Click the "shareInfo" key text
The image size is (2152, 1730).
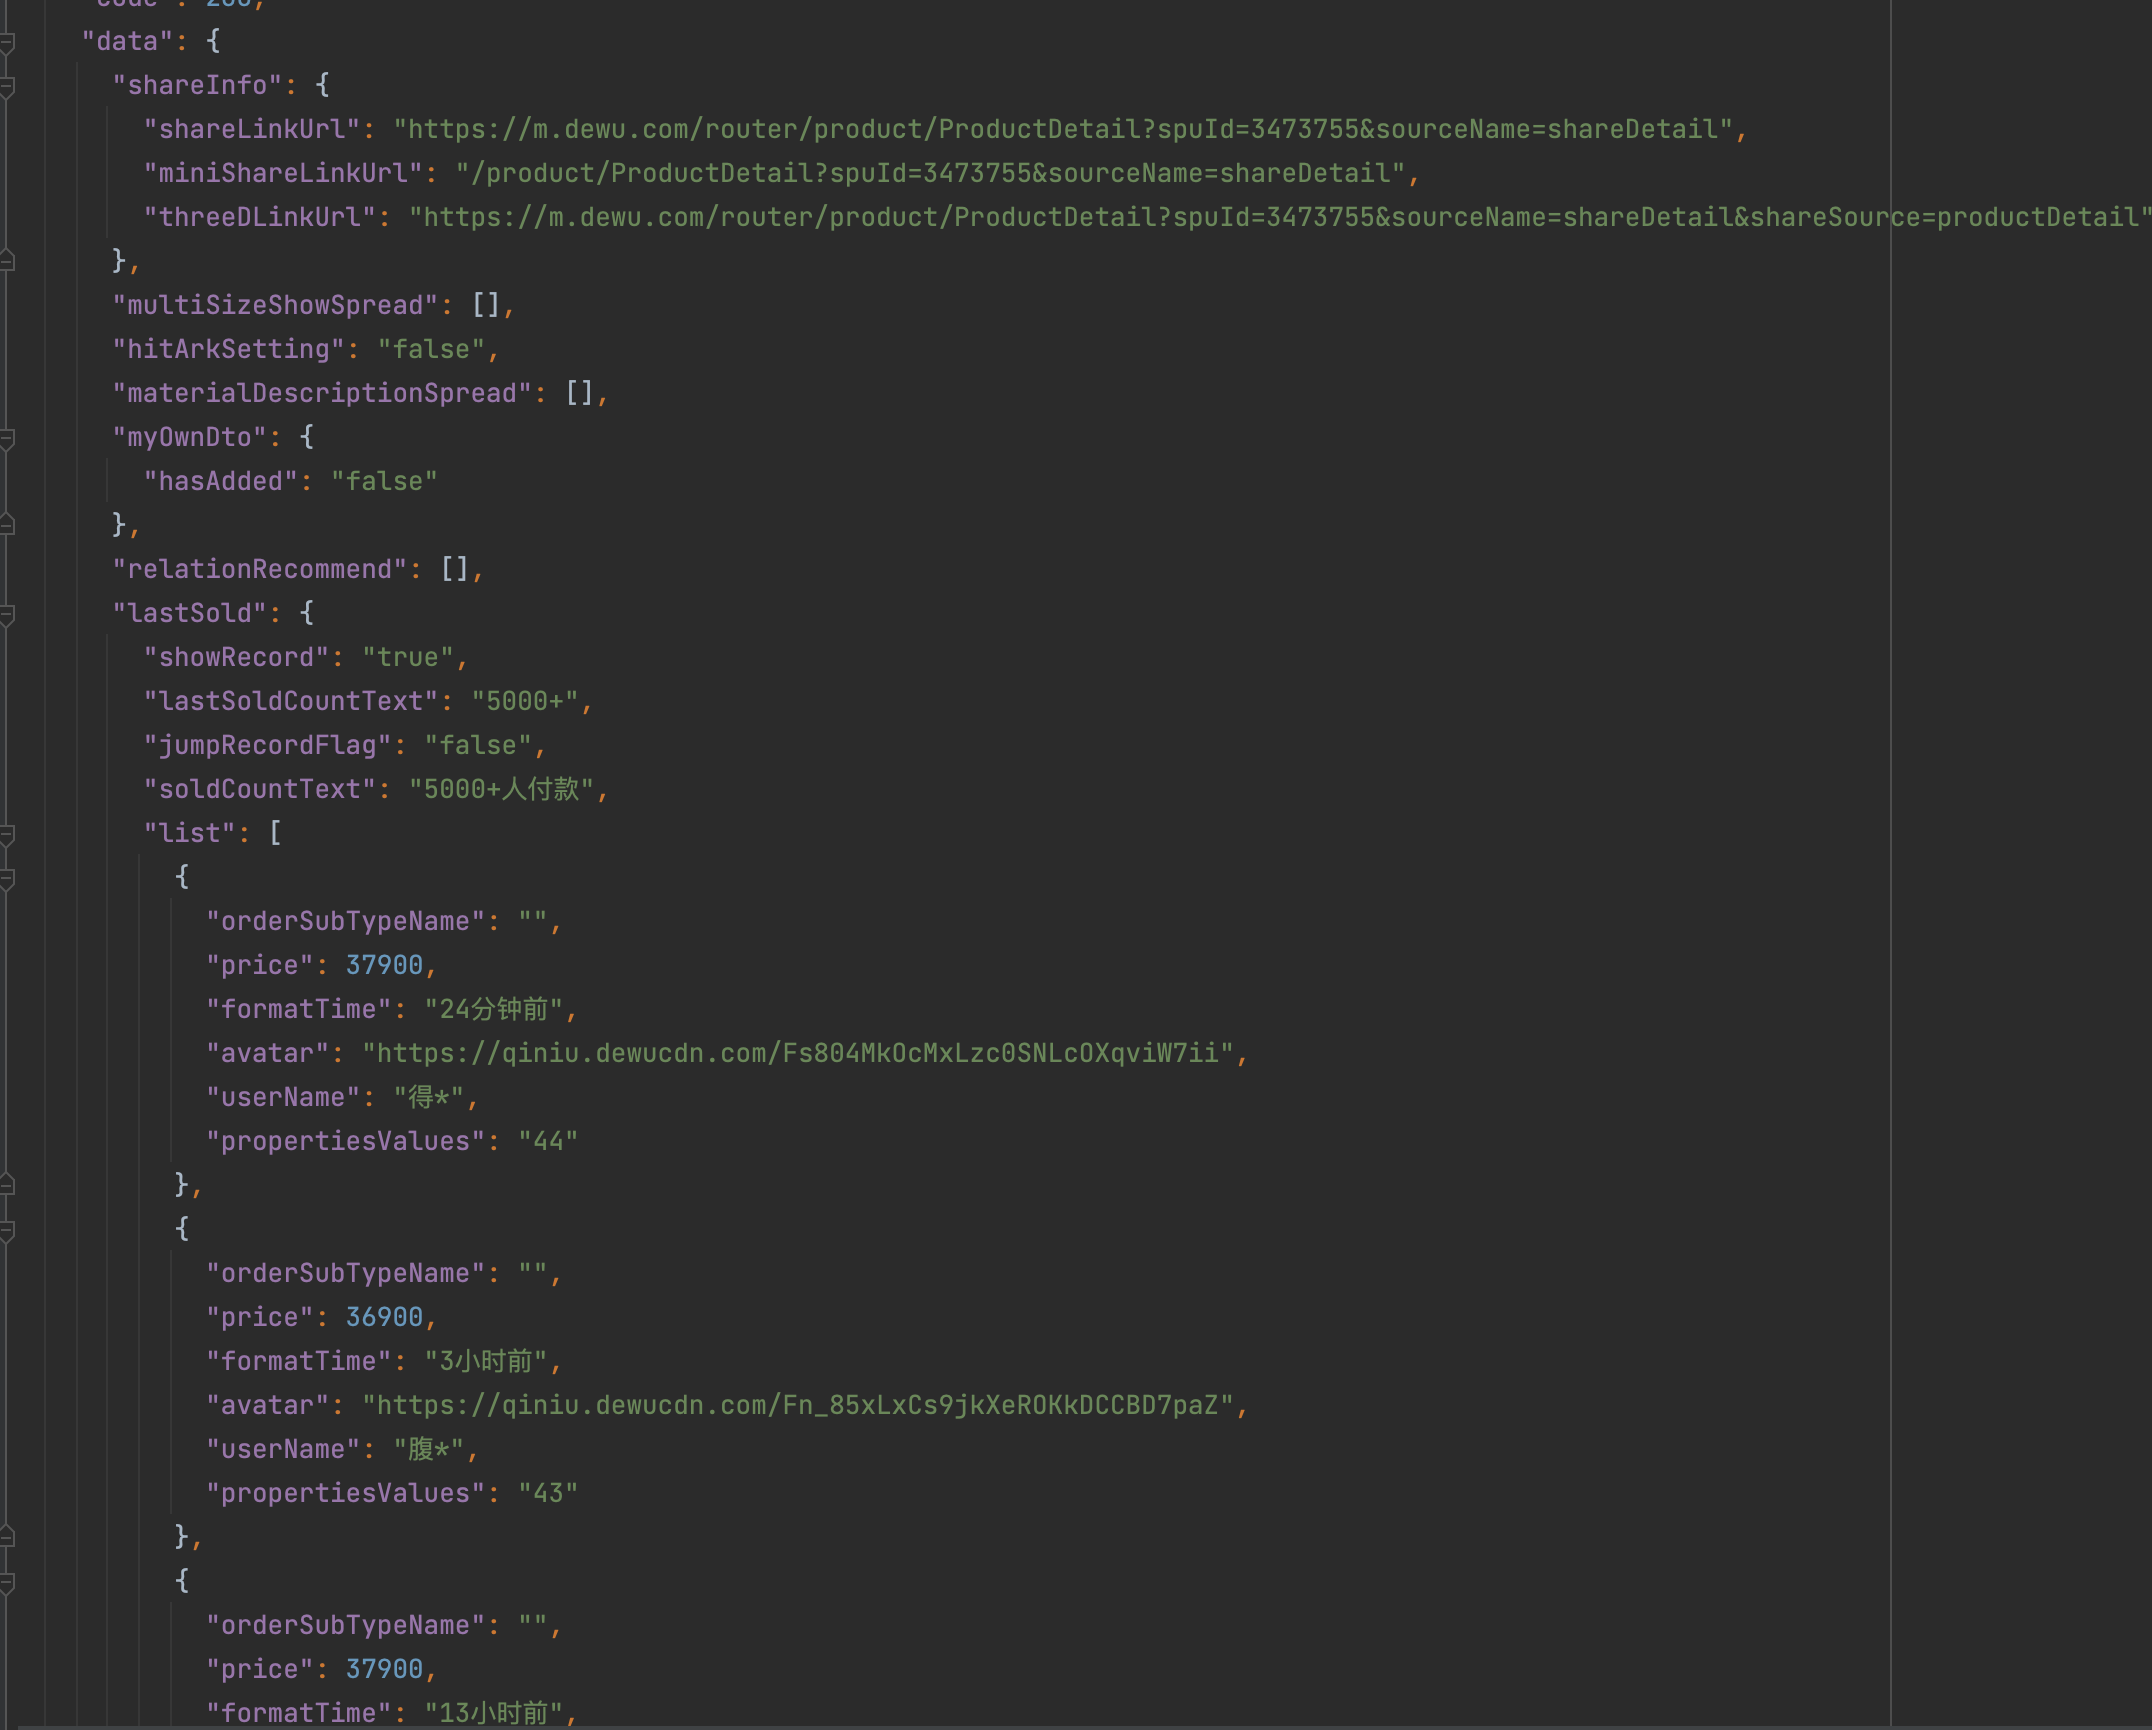click(x=198, y=85)
